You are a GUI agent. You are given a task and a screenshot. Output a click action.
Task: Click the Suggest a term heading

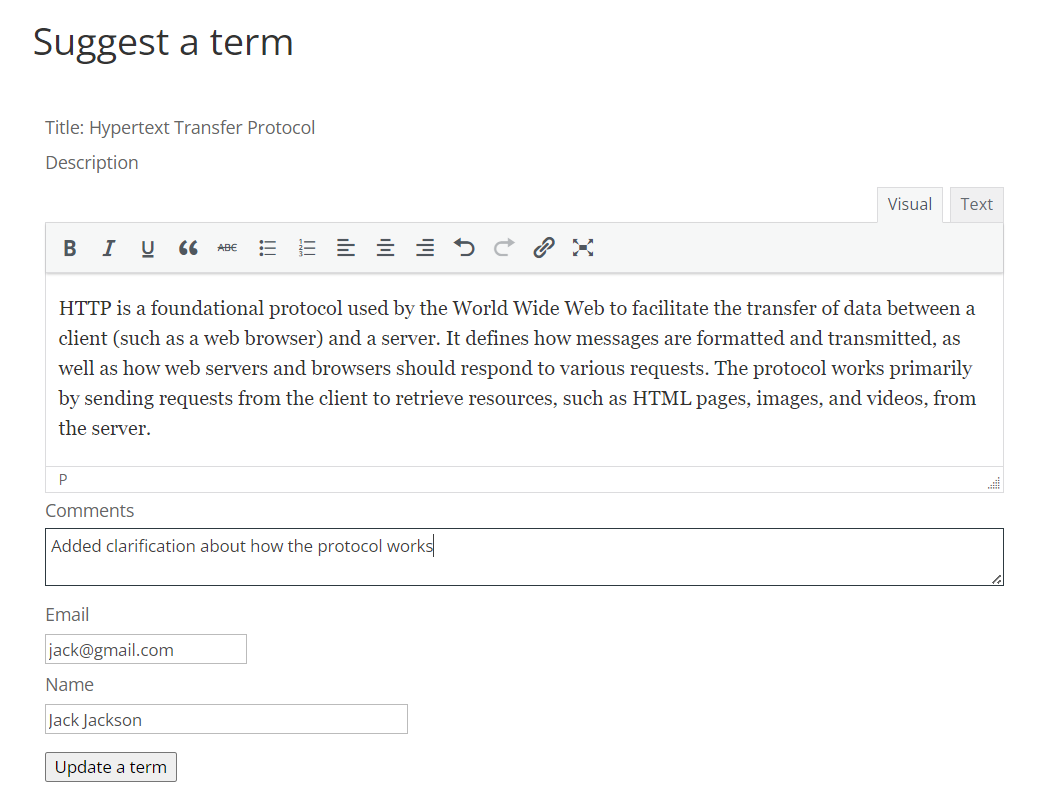pos(163,42)
